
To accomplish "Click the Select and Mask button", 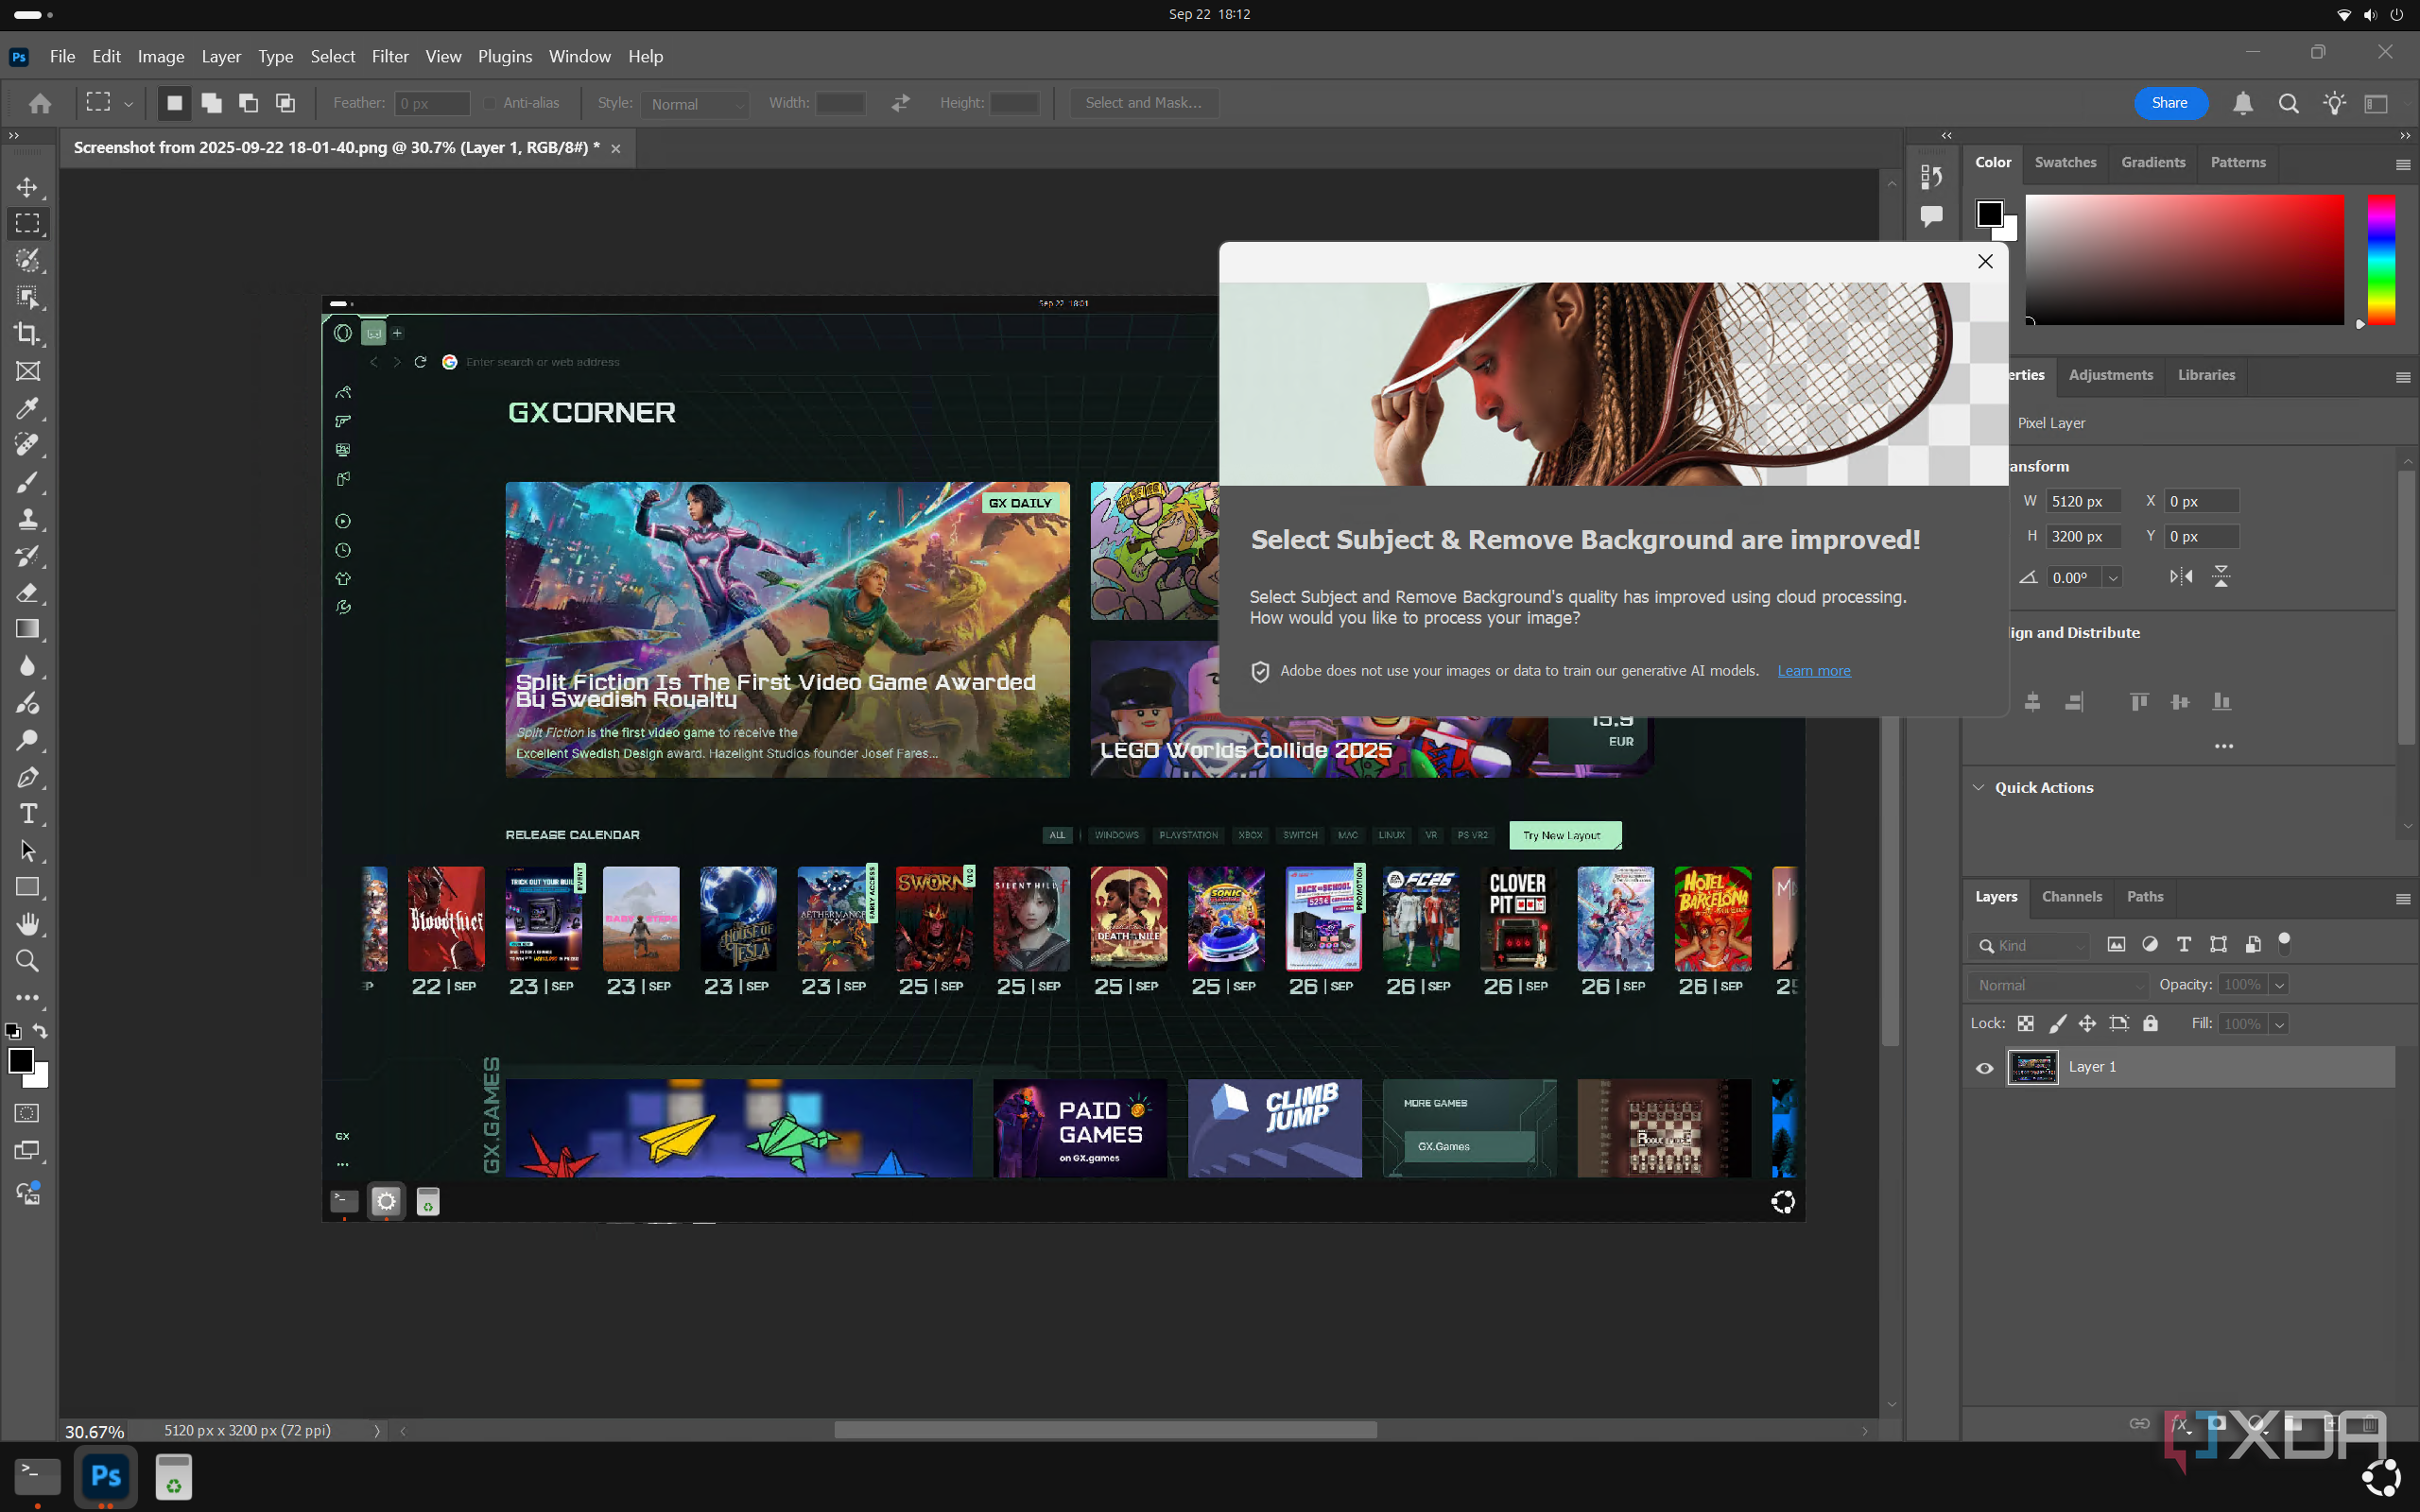I will tap(1143, 103).
